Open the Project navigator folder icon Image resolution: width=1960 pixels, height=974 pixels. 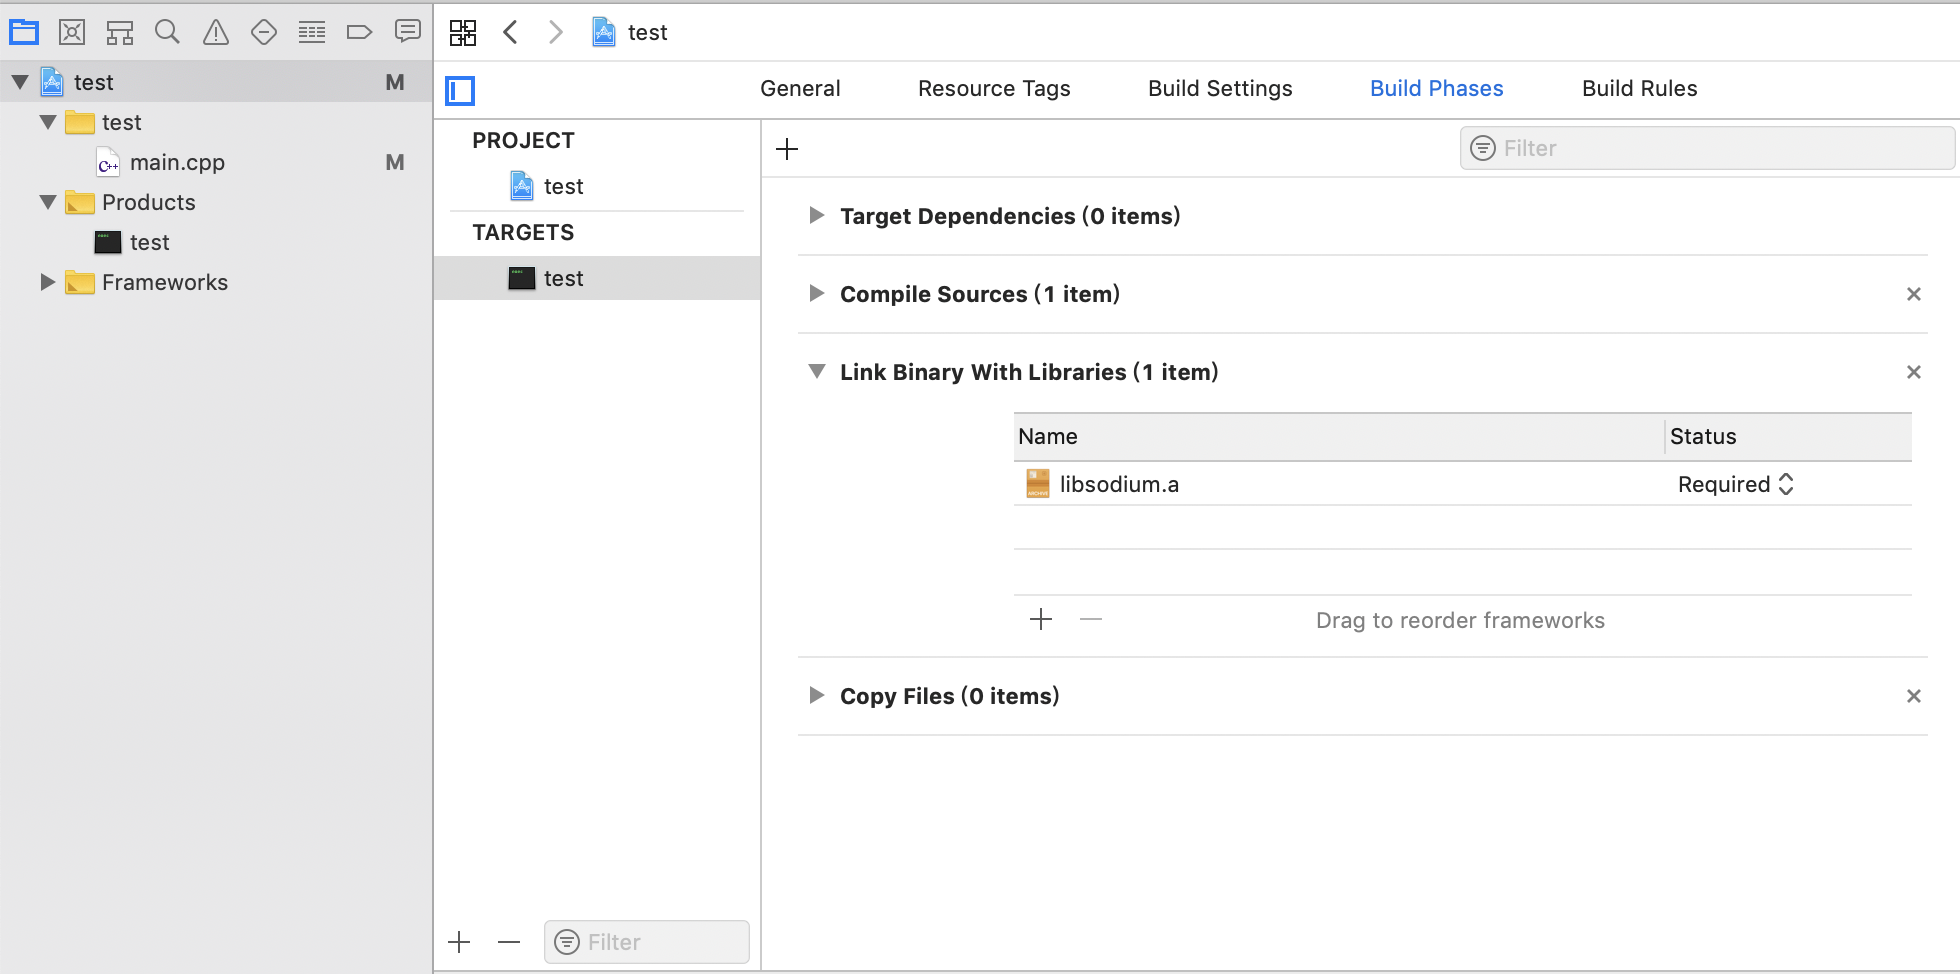(24, 32)
